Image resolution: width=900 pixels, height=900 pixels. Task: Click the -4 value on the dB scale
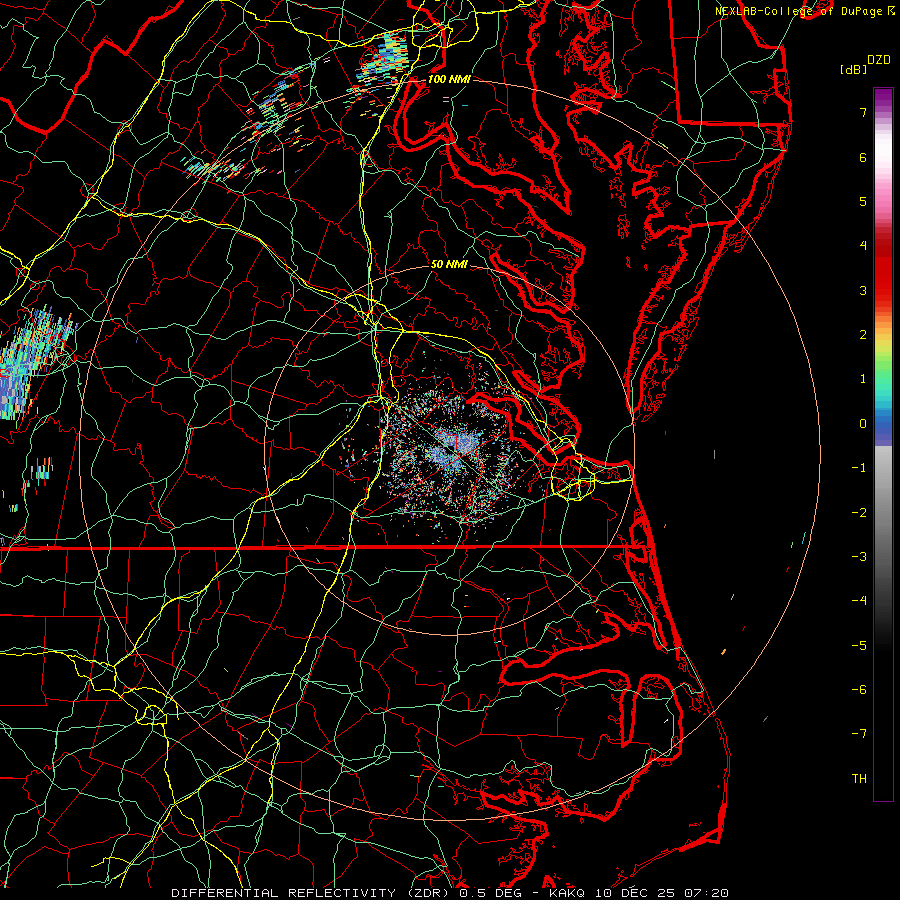(x=859, y=601)
